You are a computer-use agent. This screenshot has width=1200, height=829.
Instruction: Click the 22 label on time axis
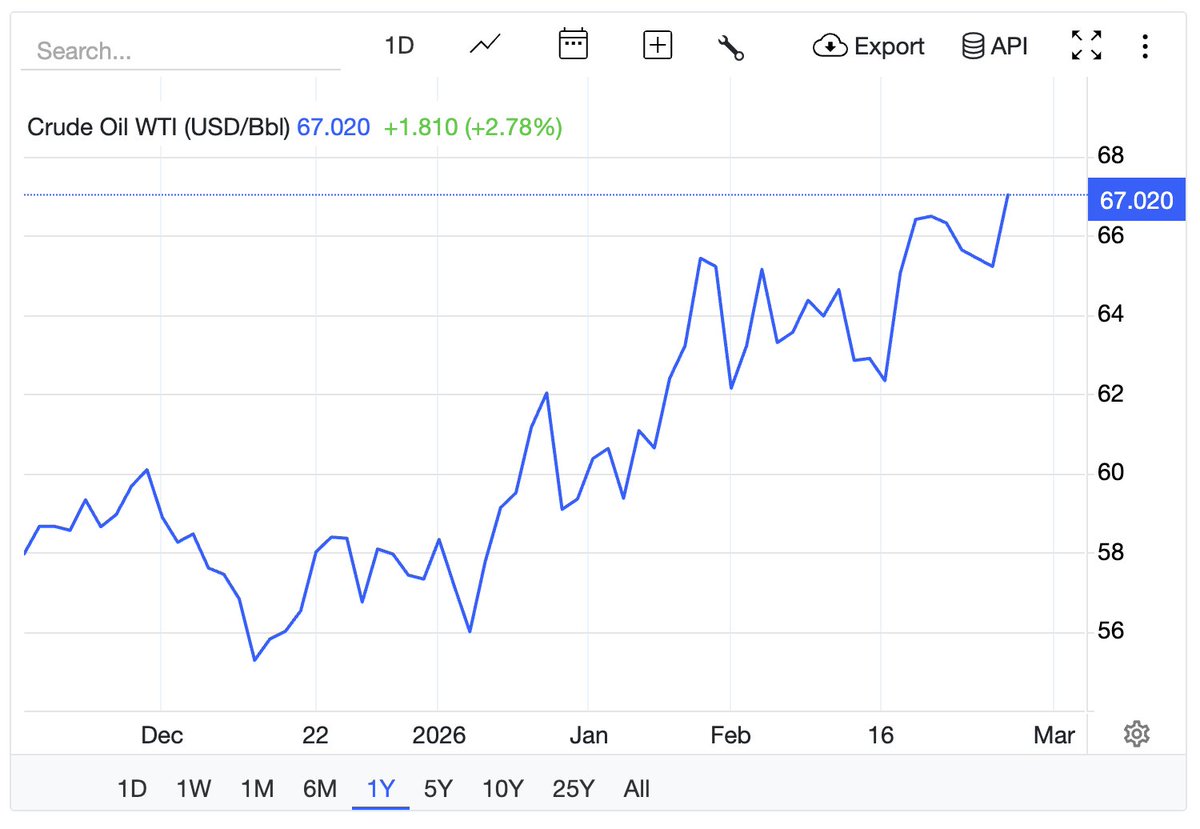[315, 736]
